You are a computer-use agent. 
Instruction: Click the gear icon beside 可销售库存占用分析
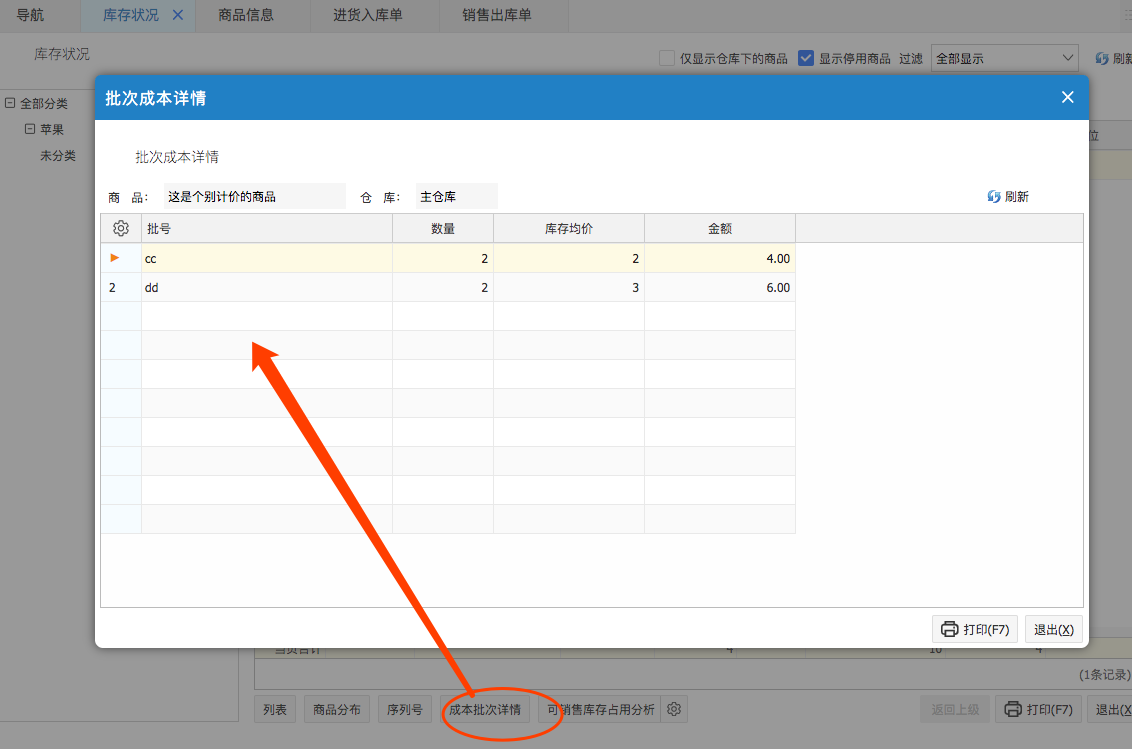click(x=674, y=709)
